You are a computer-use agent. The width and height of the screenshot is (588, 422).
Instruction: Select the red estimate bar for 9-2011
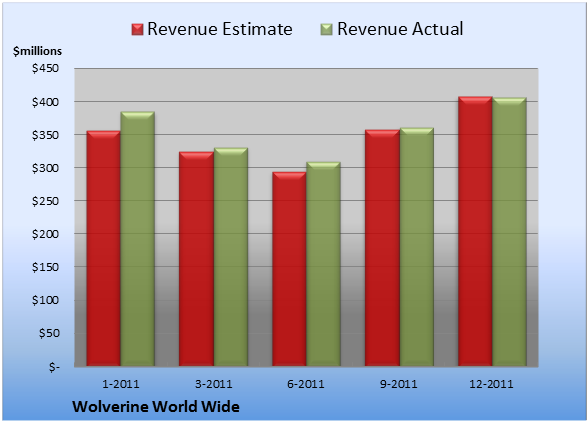[382, 248]
